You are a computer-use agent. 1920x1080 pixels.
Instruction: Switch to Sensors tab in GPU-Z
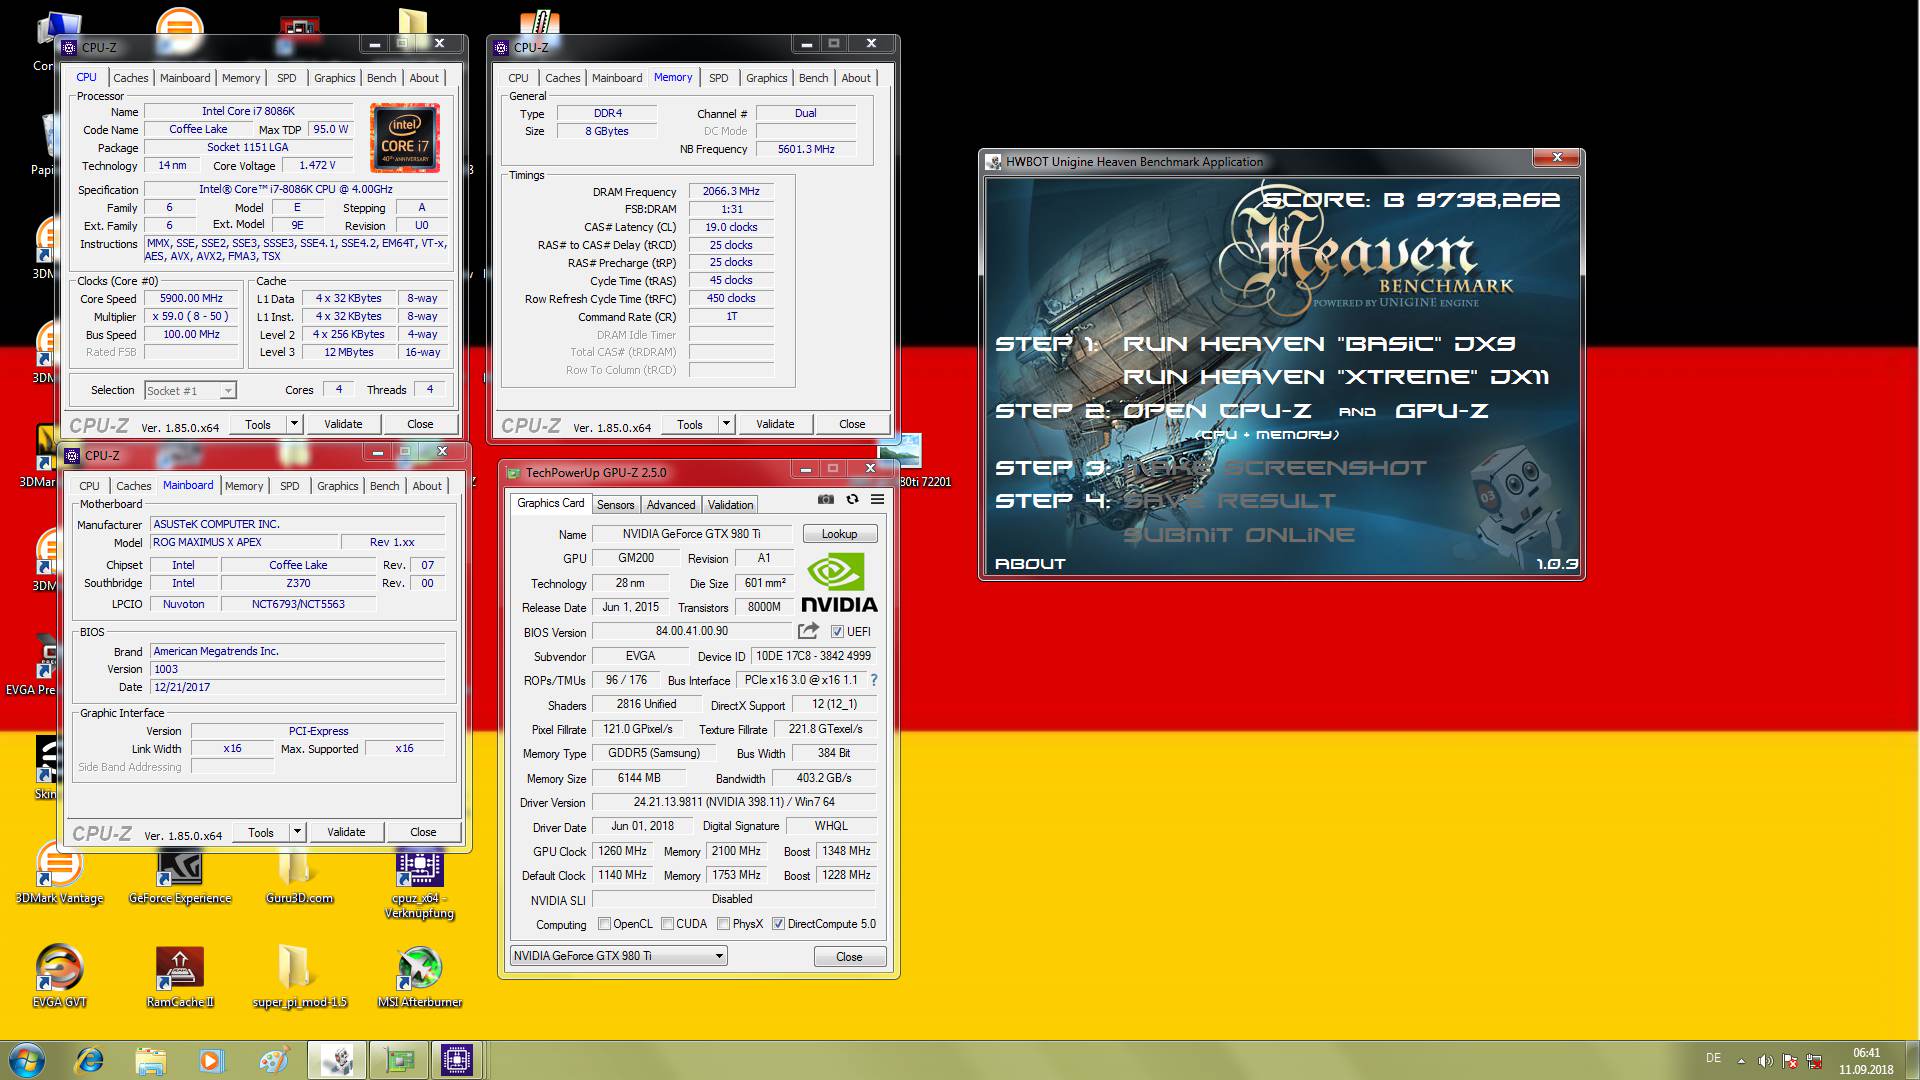(x=615, y=505)
